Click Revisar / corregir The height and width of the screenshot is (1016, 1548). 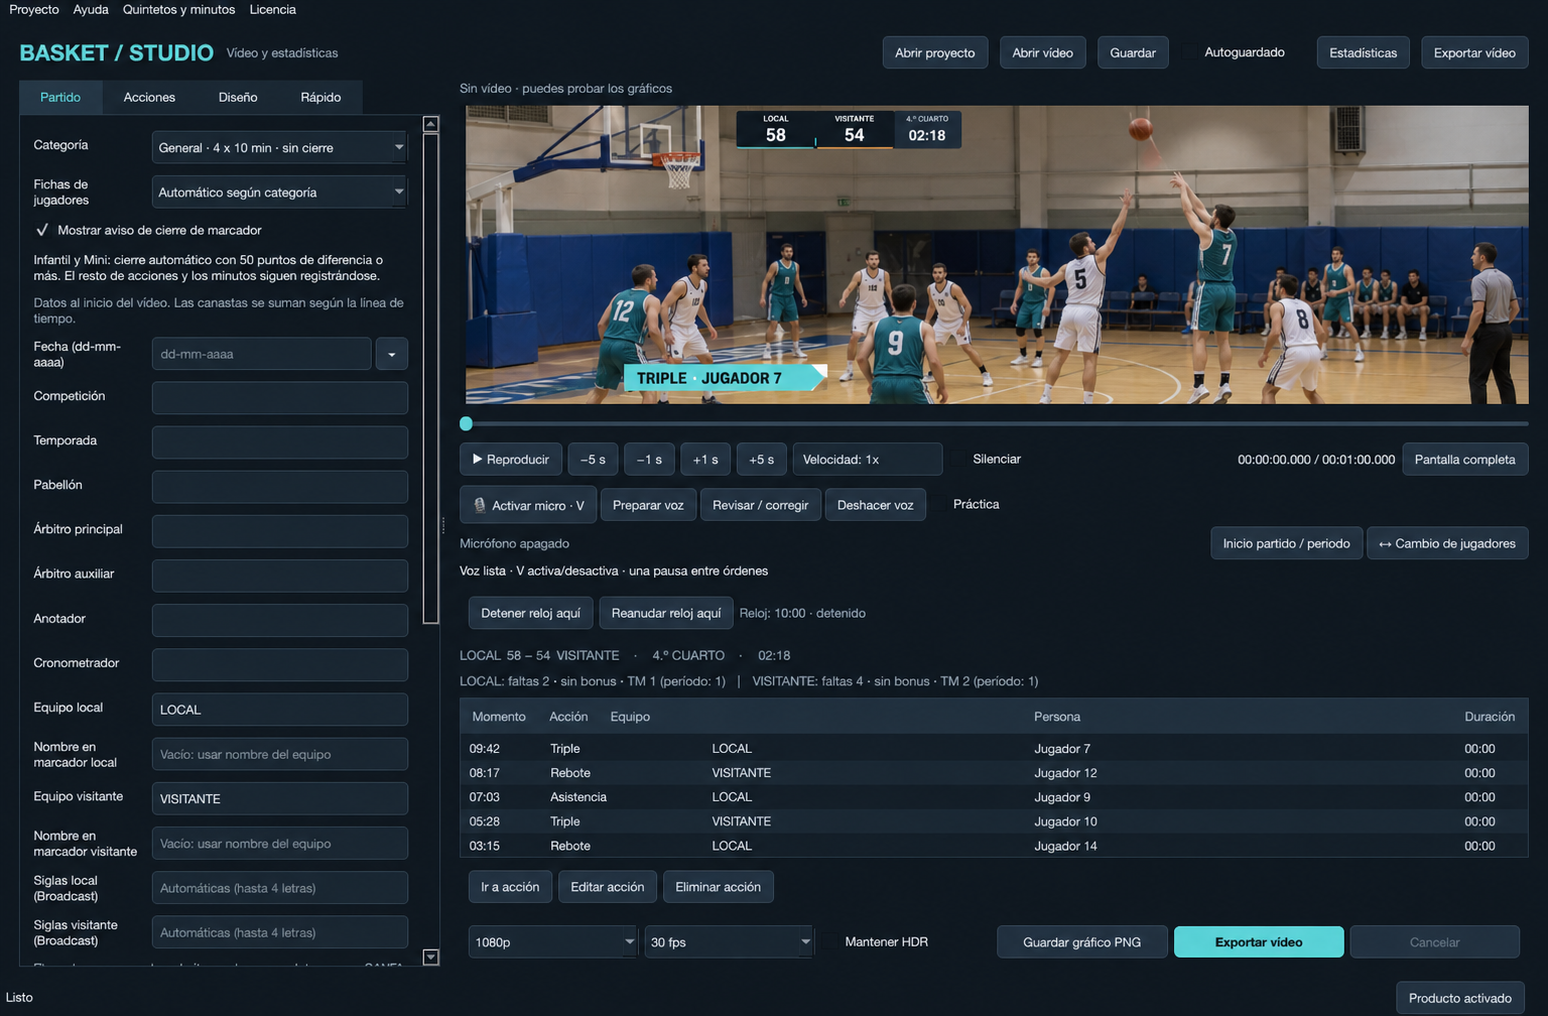(x=760, y=505)
